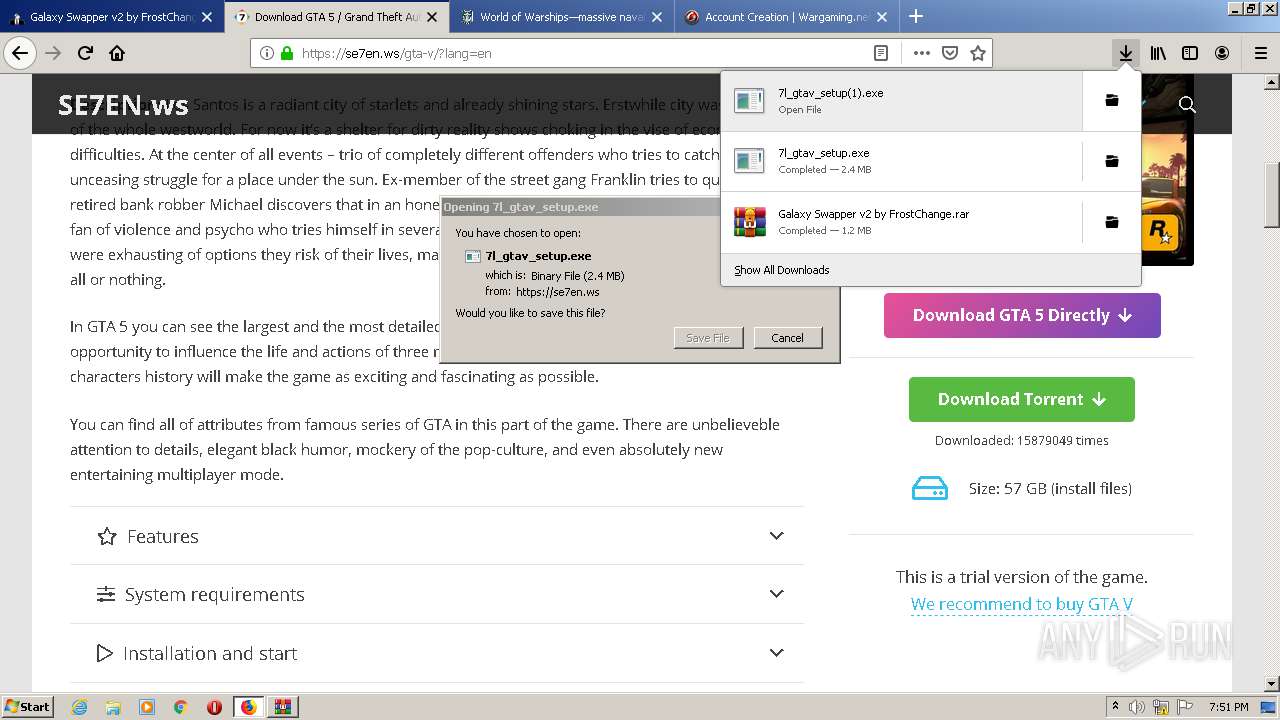Click the site search magnifier icon

click(1187, 104)
